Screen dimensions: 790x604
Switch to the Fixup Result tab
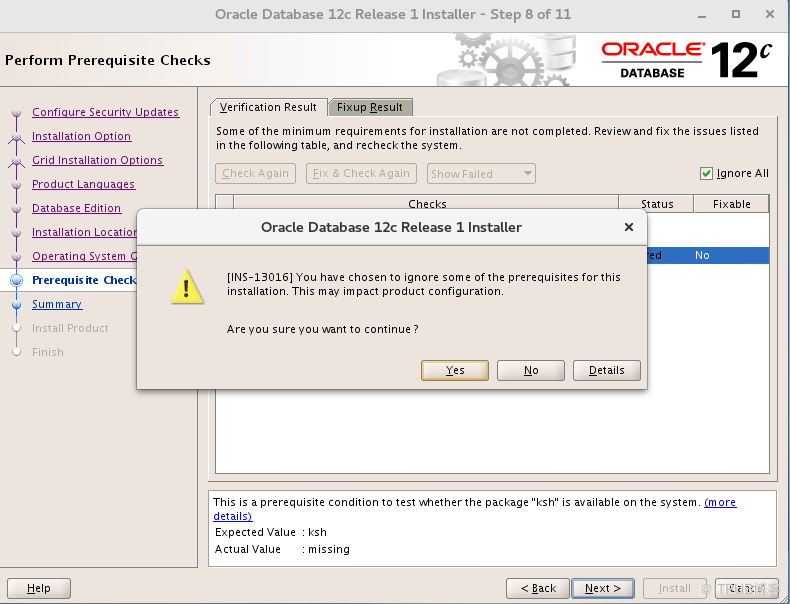coord(370,107)
